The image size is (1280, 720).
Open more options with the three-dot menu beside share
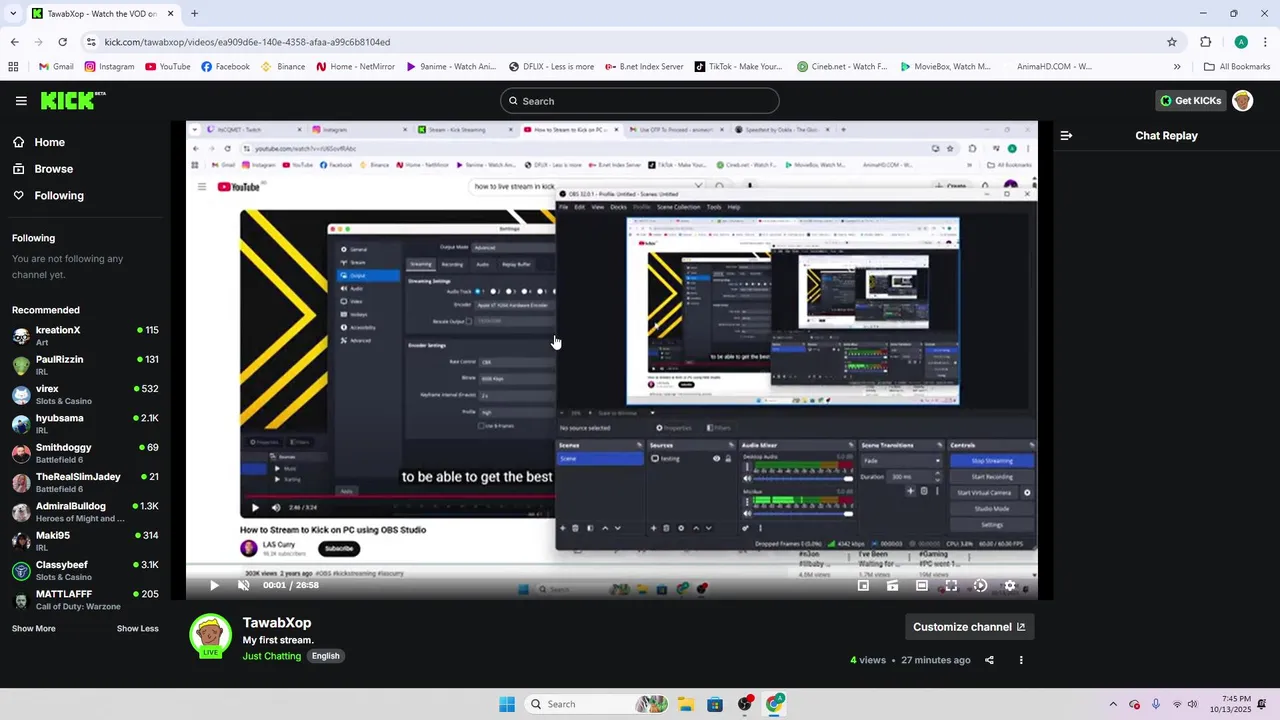point(1021,660)
